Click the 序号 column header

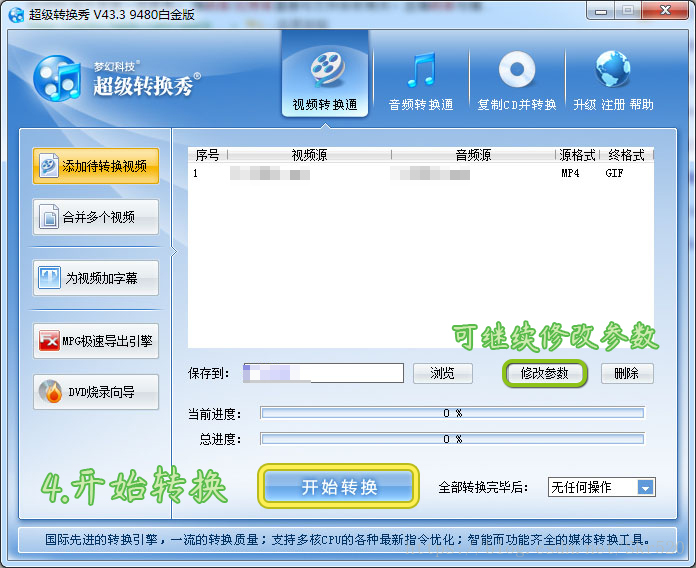tap(207, 155)
